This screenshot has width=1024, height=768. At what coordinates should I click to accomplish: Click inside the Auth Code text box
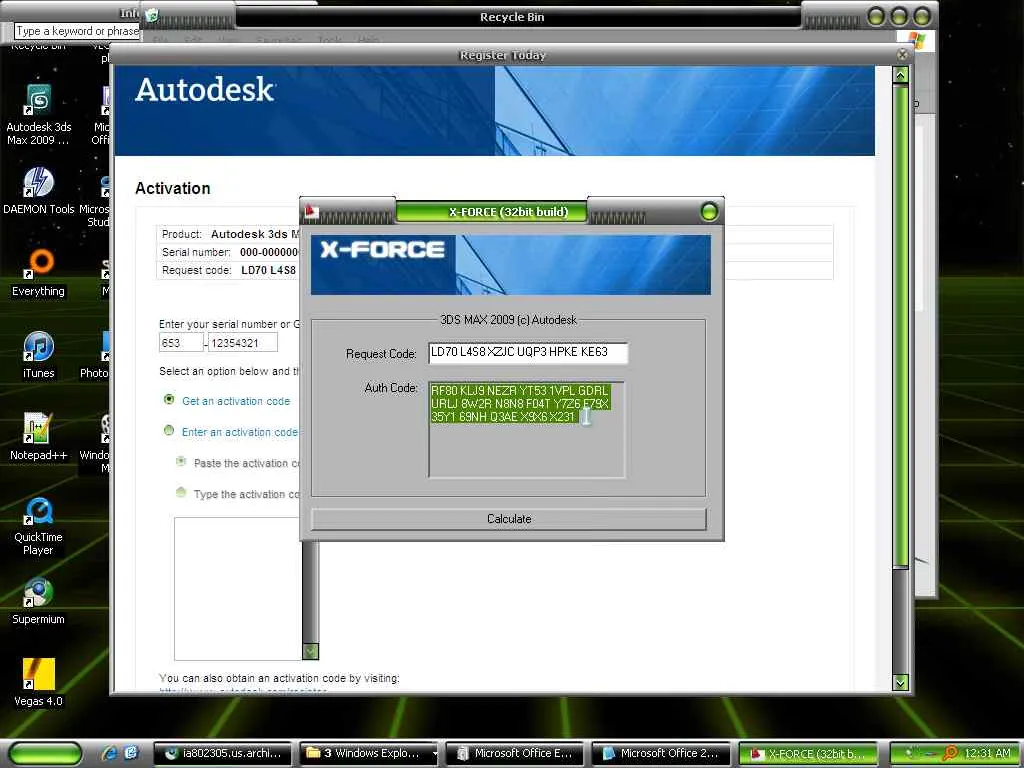pyautogui.click(x=526, y=430)
